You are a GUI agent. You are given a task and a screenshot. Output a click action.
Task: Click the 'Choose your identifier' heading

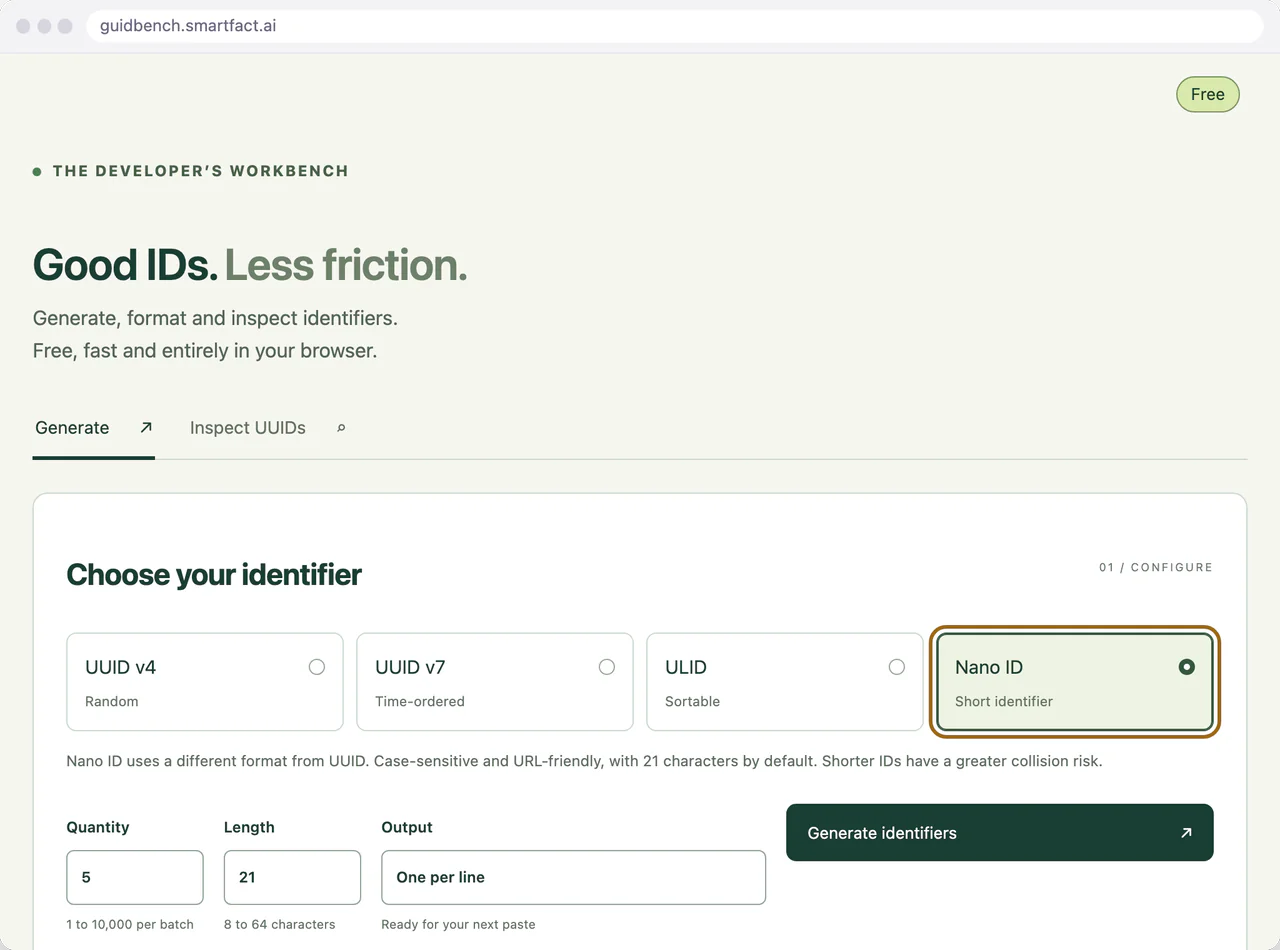point(214,575)
